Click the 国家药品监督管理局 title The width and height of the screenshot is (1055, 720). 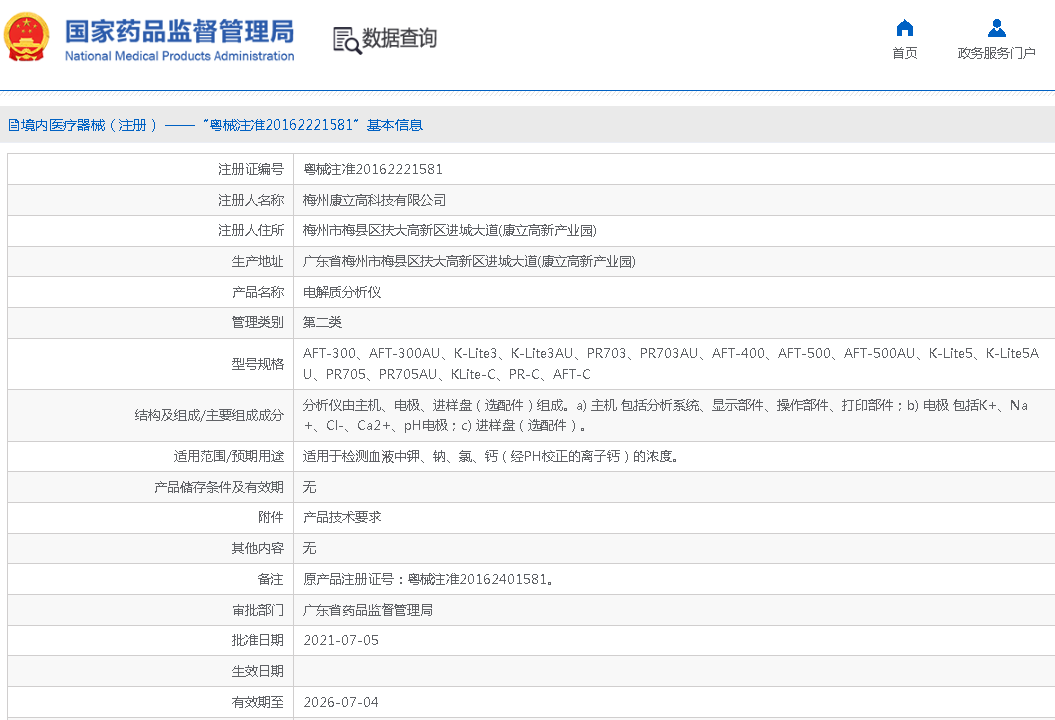click(x=180, y=32)
